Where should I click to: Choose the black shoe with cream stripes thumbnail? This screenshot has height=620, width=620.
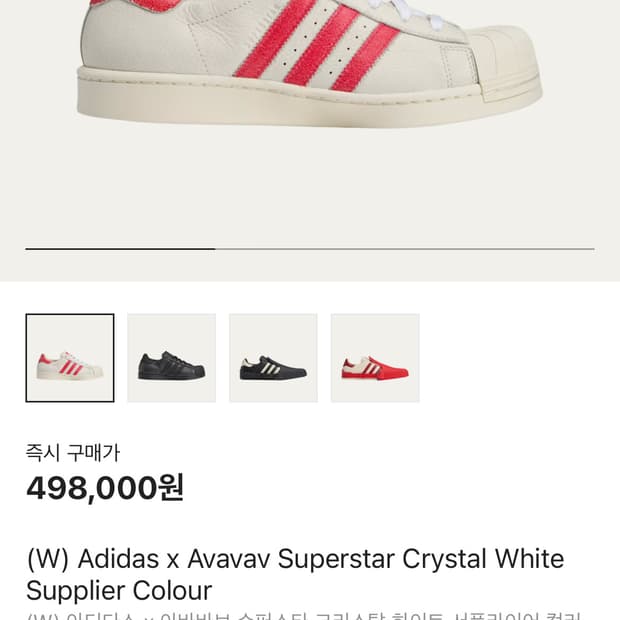pyautogui.click(x=273, y=358)
